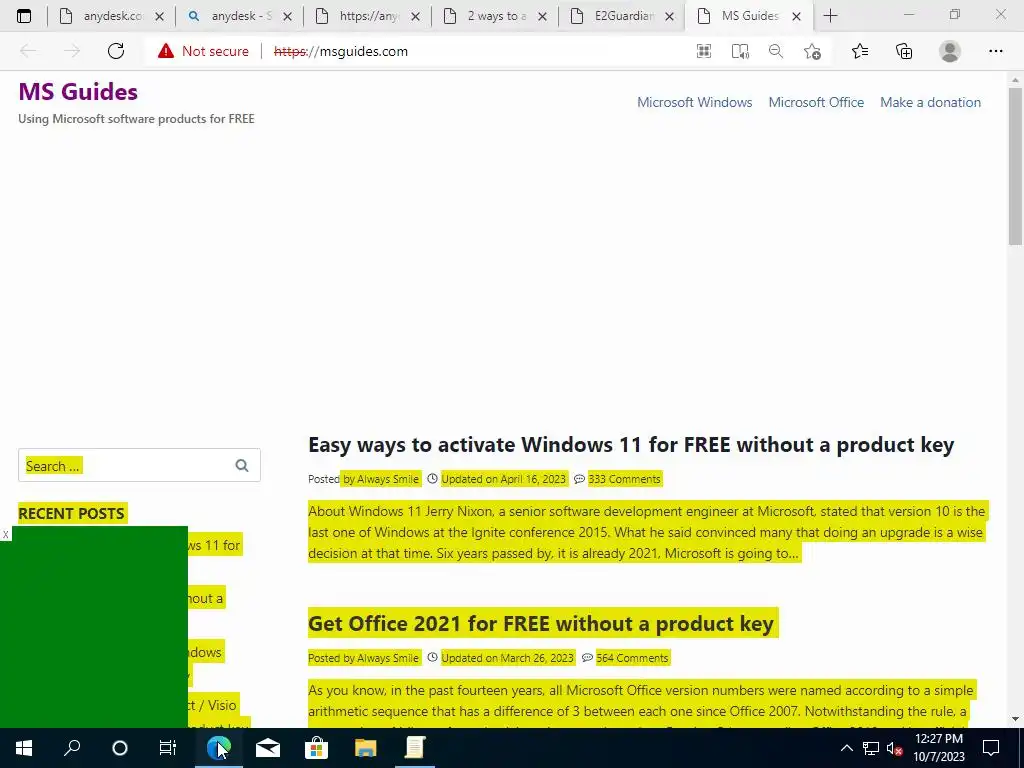
Task: Activate the Read aloud icon
Action: (x=740, y=51)
